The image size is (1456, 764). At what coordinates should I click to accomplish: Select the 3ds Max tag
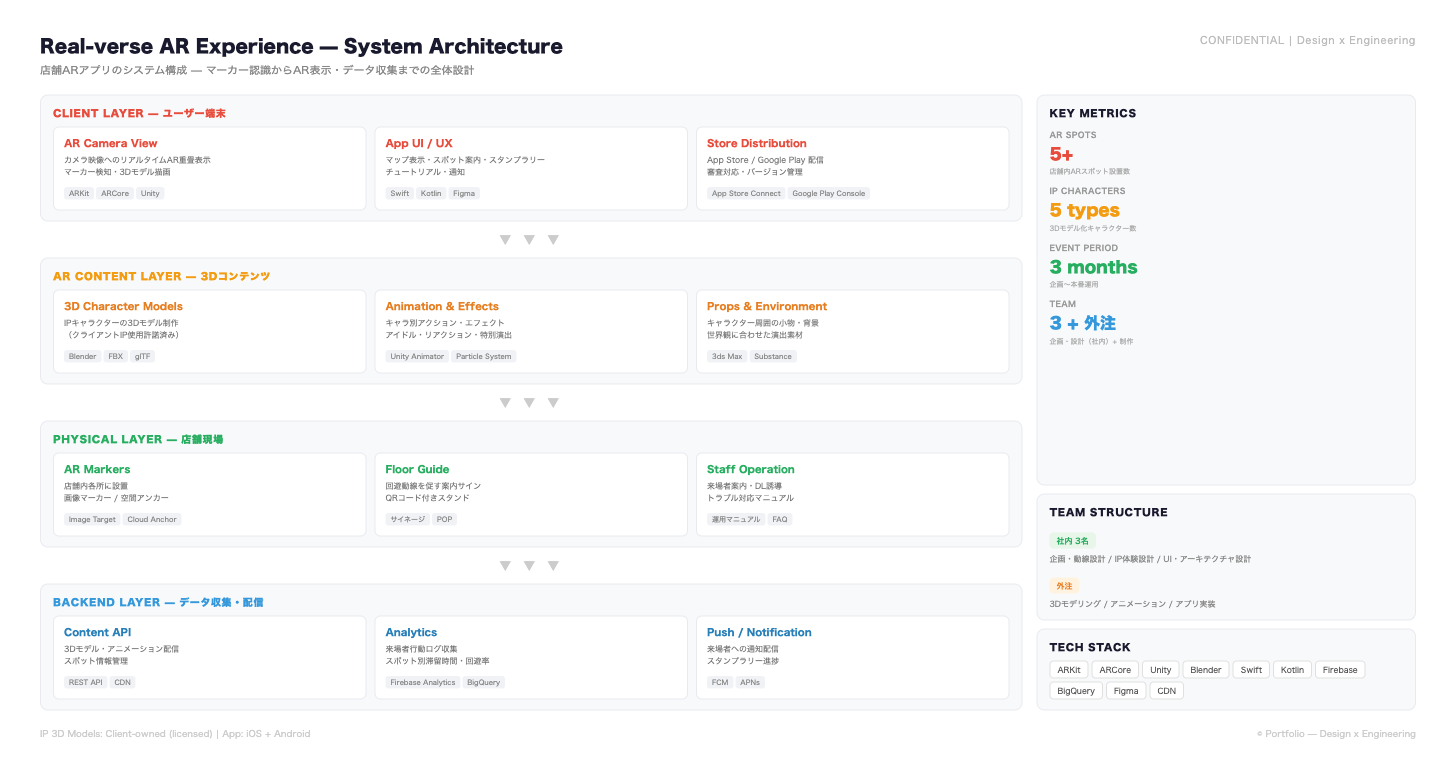pos(725,356)
